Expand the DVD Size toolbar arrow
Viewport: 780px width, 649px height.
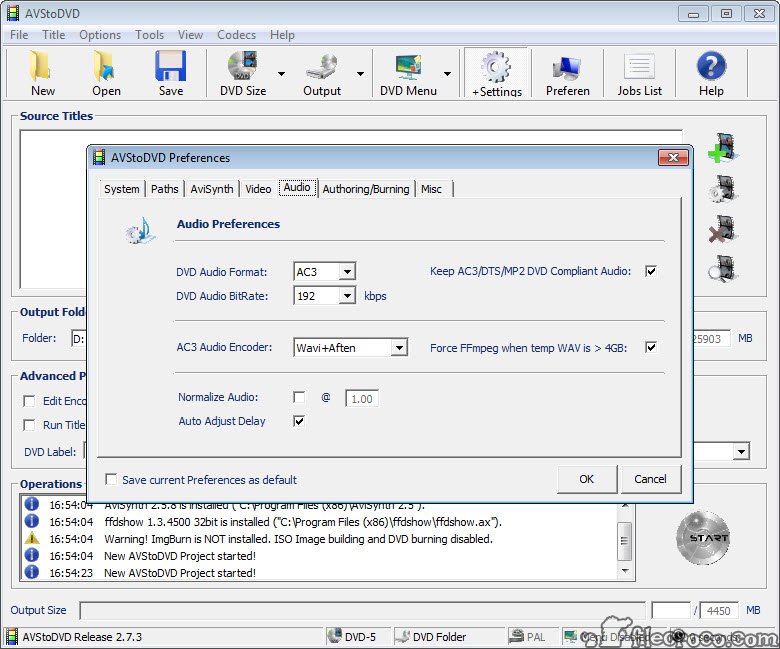282,74
